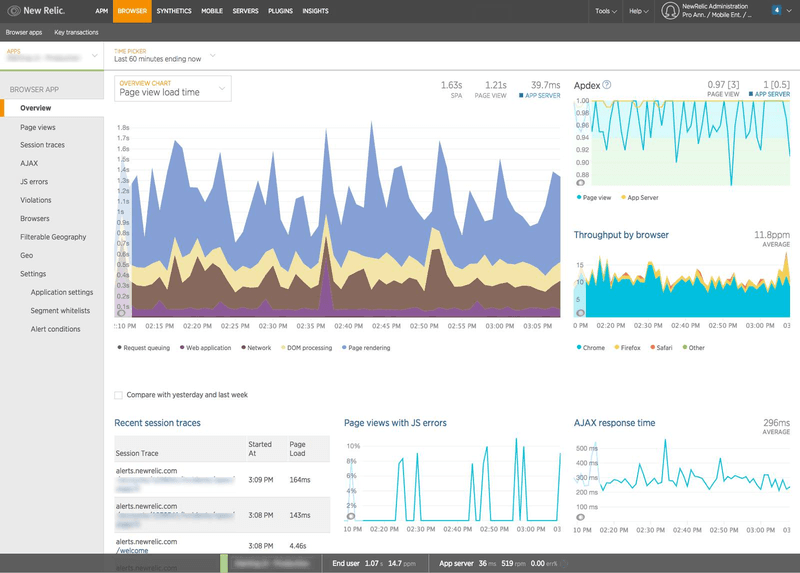Image resolution: width=800 pixels, height=573 pixels.
Task: Open the Overview Chart dropdown
Action: [x=173, y=88]
